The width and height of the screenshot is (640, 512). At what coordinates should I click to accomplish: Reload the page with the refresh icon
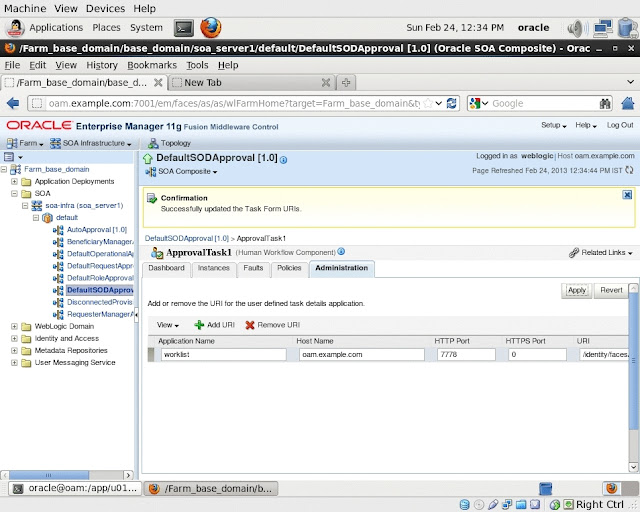click(451, 103)
